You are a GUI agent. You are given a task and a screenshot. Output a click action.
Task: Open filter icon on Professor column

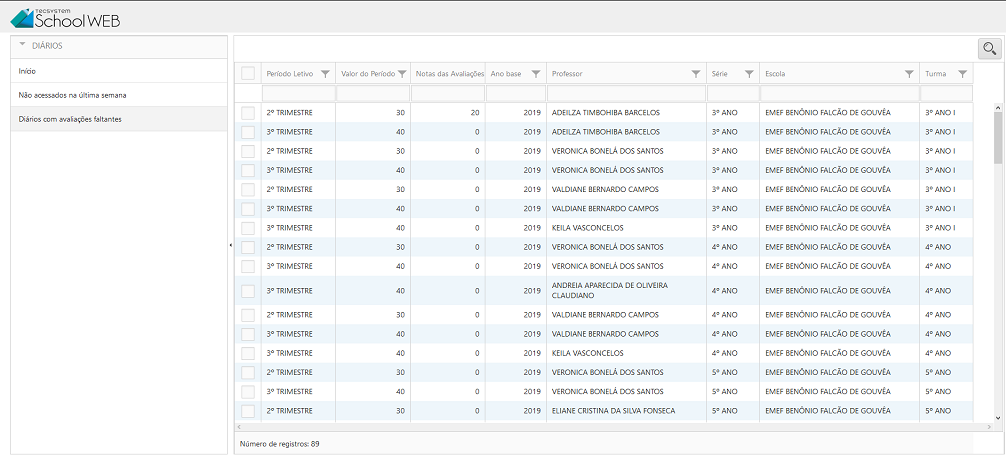click(696, 74)
